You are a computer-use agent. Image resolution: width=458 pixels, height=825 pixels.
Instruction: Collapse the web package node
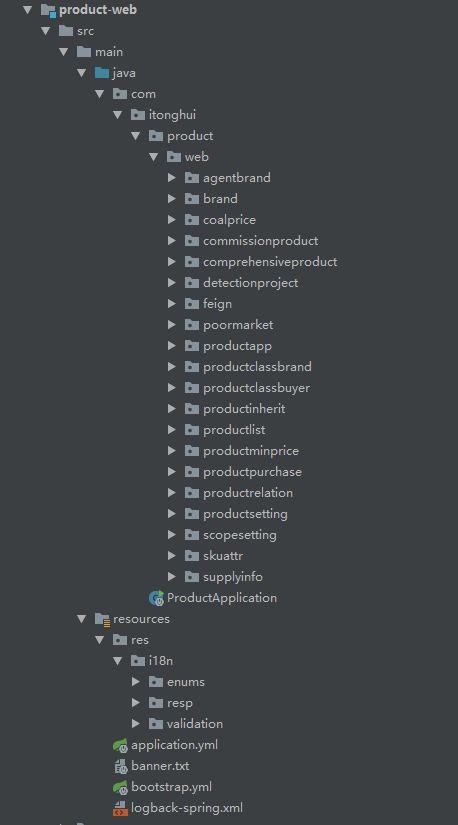pos(153,157)
